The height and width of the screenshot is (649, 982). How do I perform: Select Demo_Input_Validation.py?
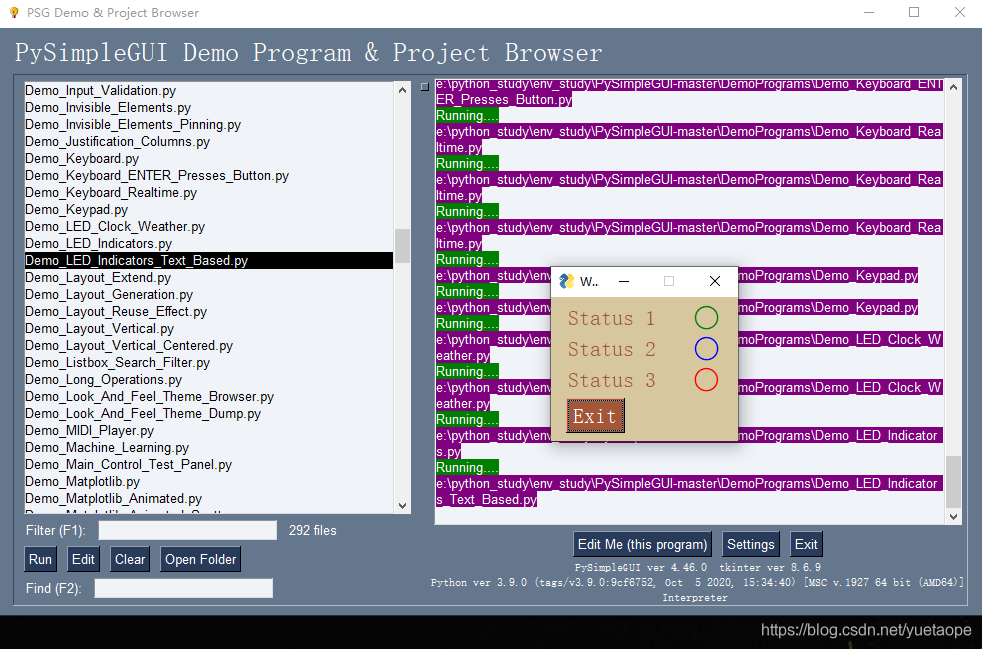click(x=209, y=91)
